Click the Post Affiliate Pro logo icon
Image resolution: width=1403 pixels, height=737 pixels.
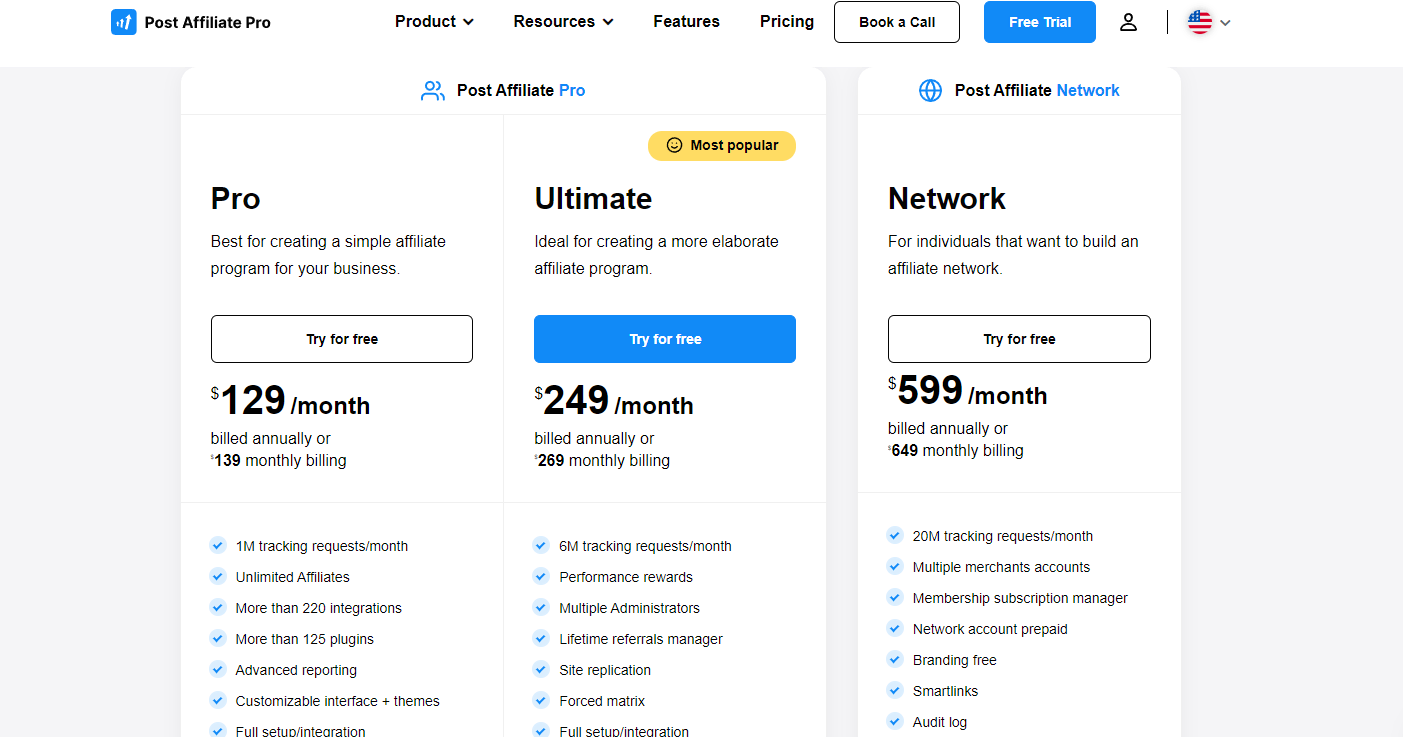coord(124,22)
